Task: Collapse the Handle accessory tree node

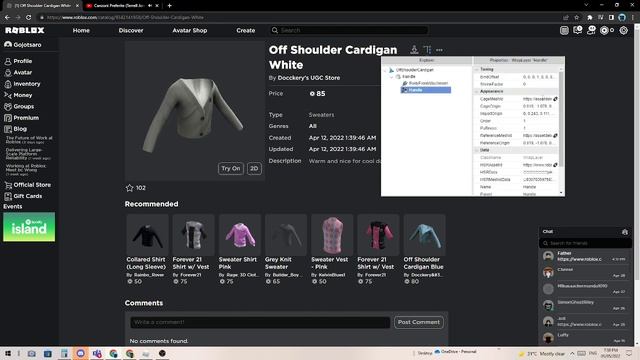Action: 391,77
